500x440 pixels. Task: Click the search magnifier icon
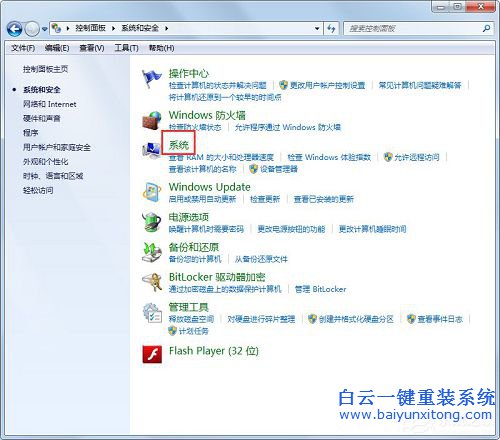486,29
